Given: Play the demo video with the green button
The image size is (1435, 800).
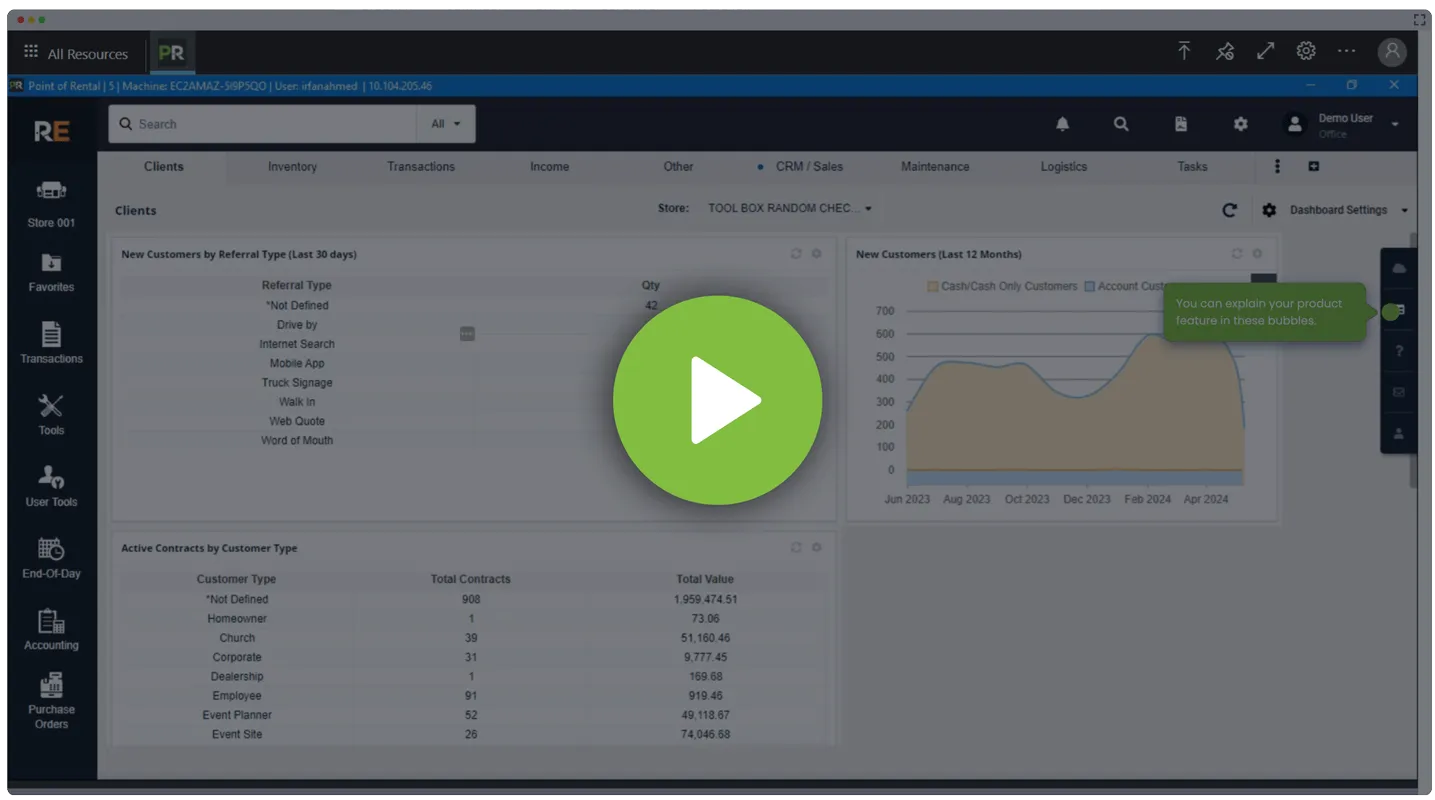Looking at the screenshot, I should click(717, 399).
